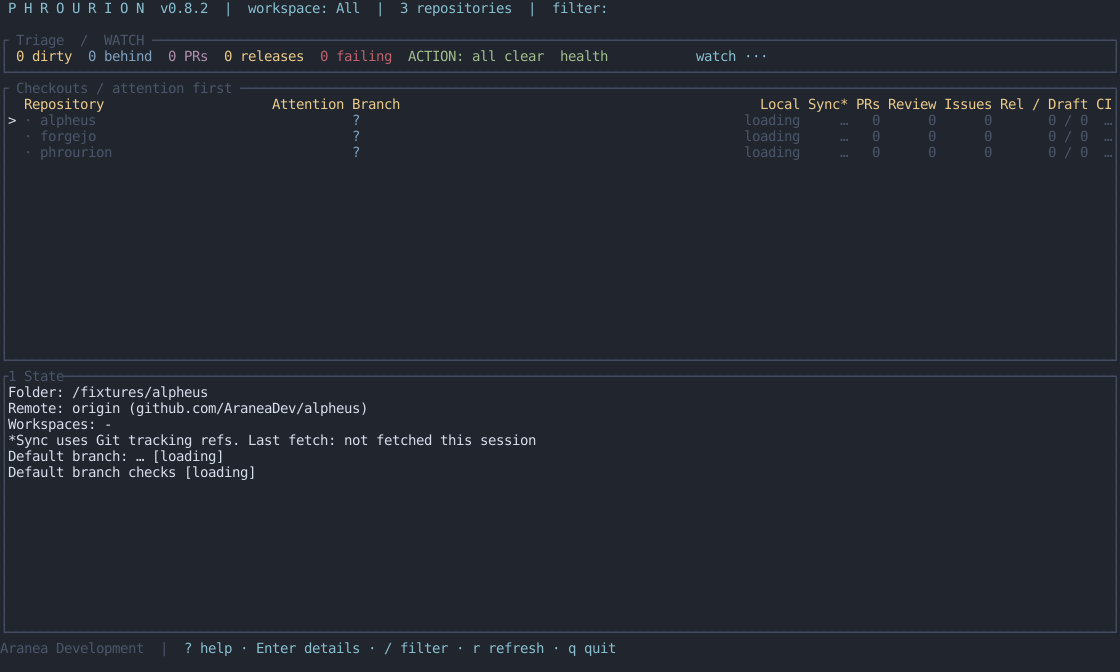Click the '1 State' panel title
This screenshot has width=1120, height=672.
(36, 376)
